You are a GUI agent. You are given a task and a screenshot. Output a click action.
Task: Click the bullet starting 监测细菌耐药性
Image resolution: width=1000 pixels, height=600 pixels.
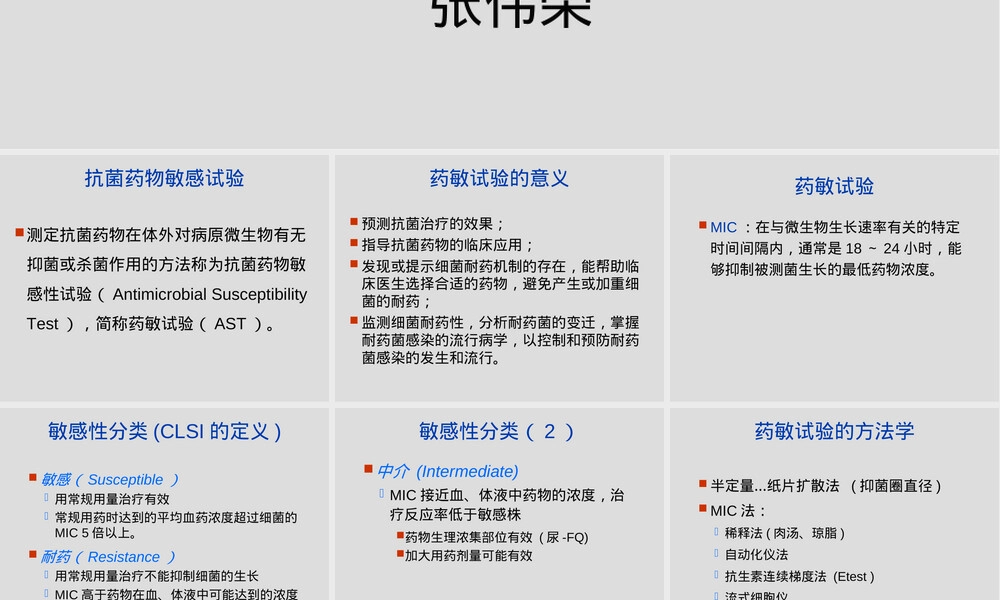pos(500,340)
